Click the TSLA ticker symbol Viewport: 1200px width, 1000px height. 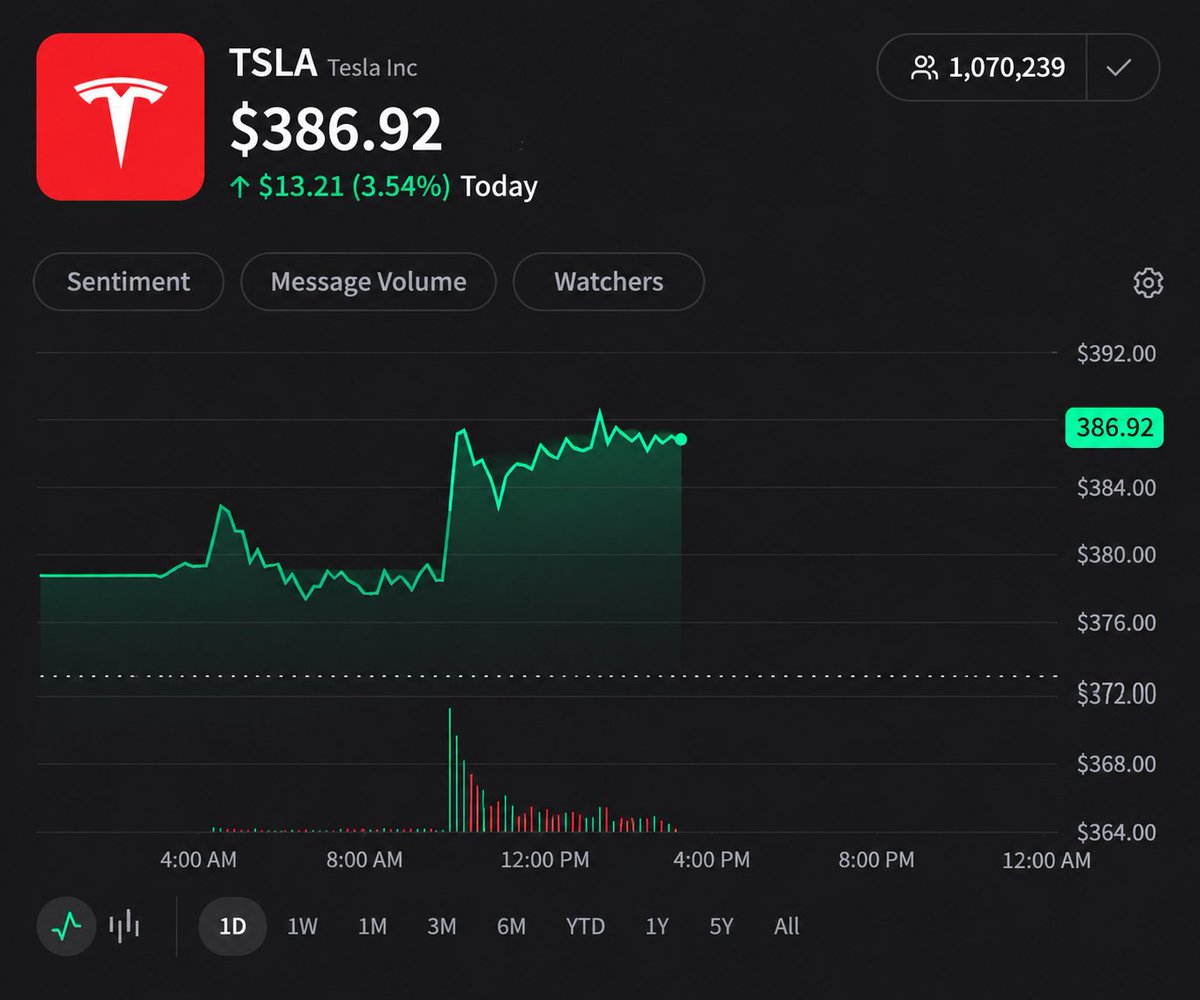(273, 64)
